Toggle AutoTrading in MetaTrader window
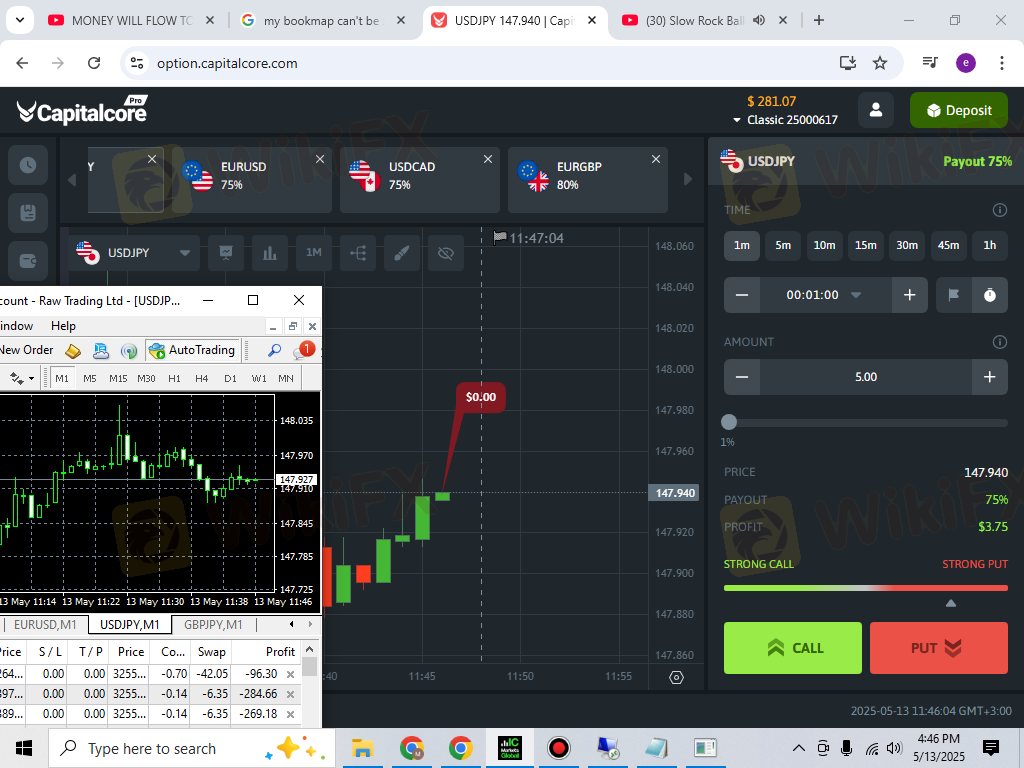This screenshot has width=1024, height=768. click(x=192, y=350)
